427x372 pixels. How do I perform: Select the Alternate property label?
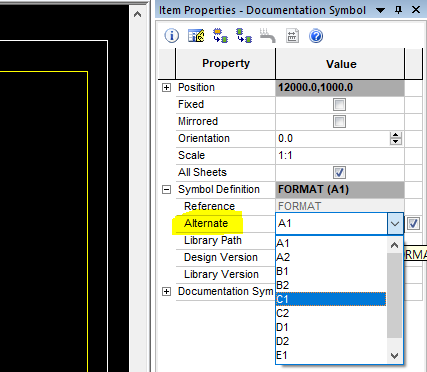pos(206,223)
